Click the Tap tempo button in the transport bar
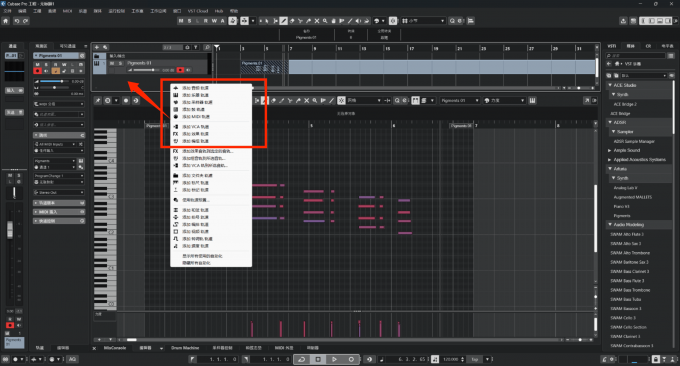 (475, 359)
